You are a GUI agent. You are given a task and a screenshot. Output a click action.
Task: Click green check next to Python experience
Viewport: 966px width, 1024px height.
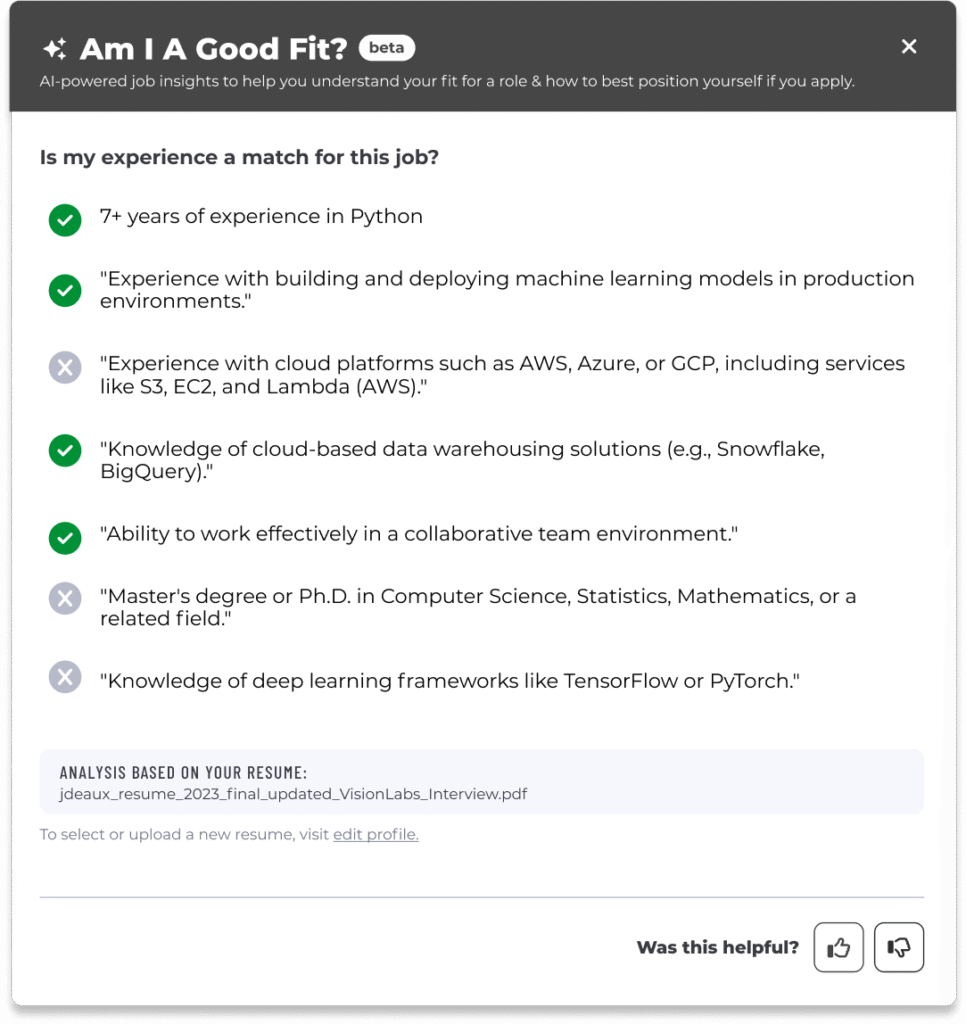click(x=65, y=220)
